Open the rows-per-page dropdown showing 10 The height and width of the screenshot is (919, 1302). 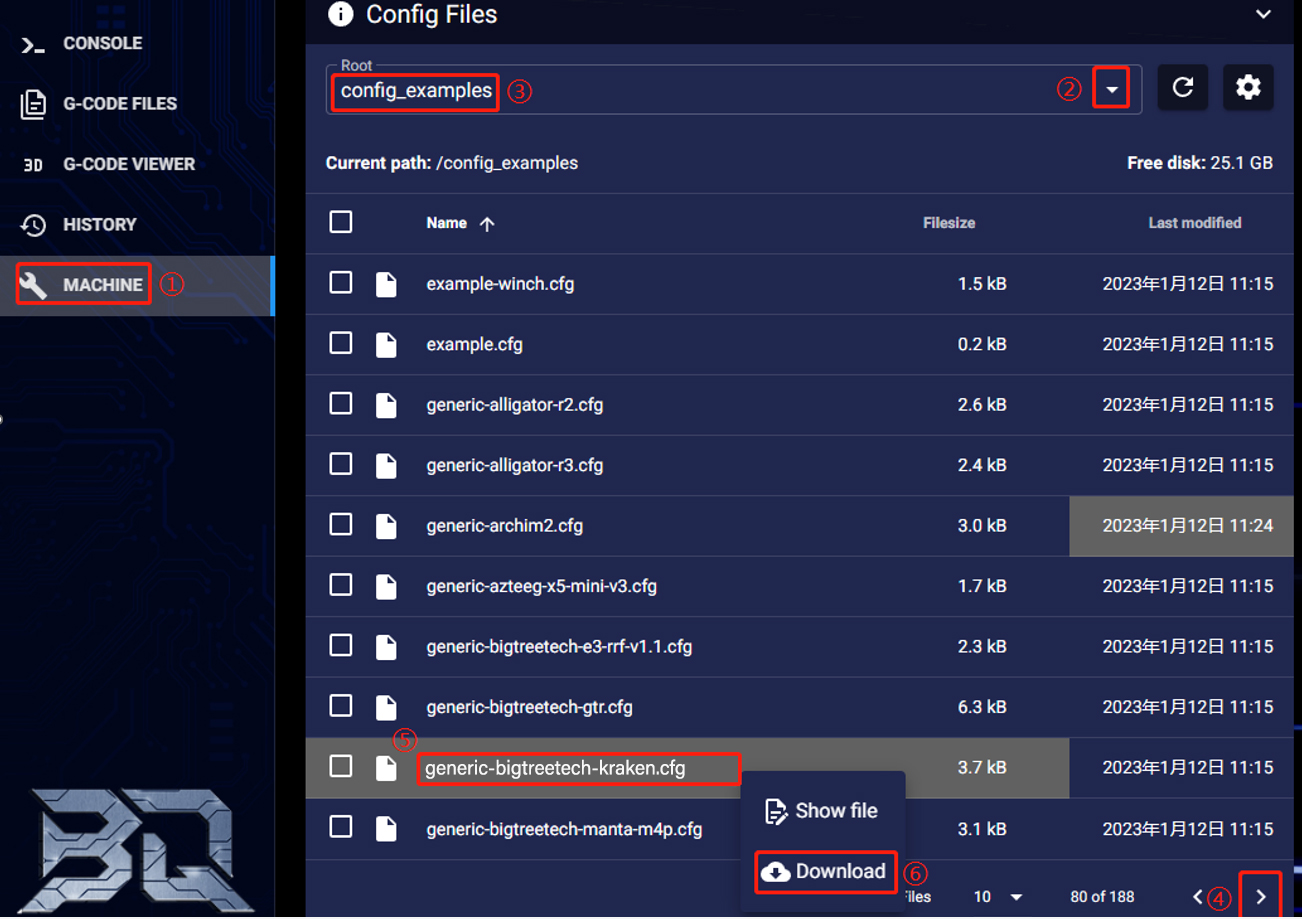click(998, 897)
